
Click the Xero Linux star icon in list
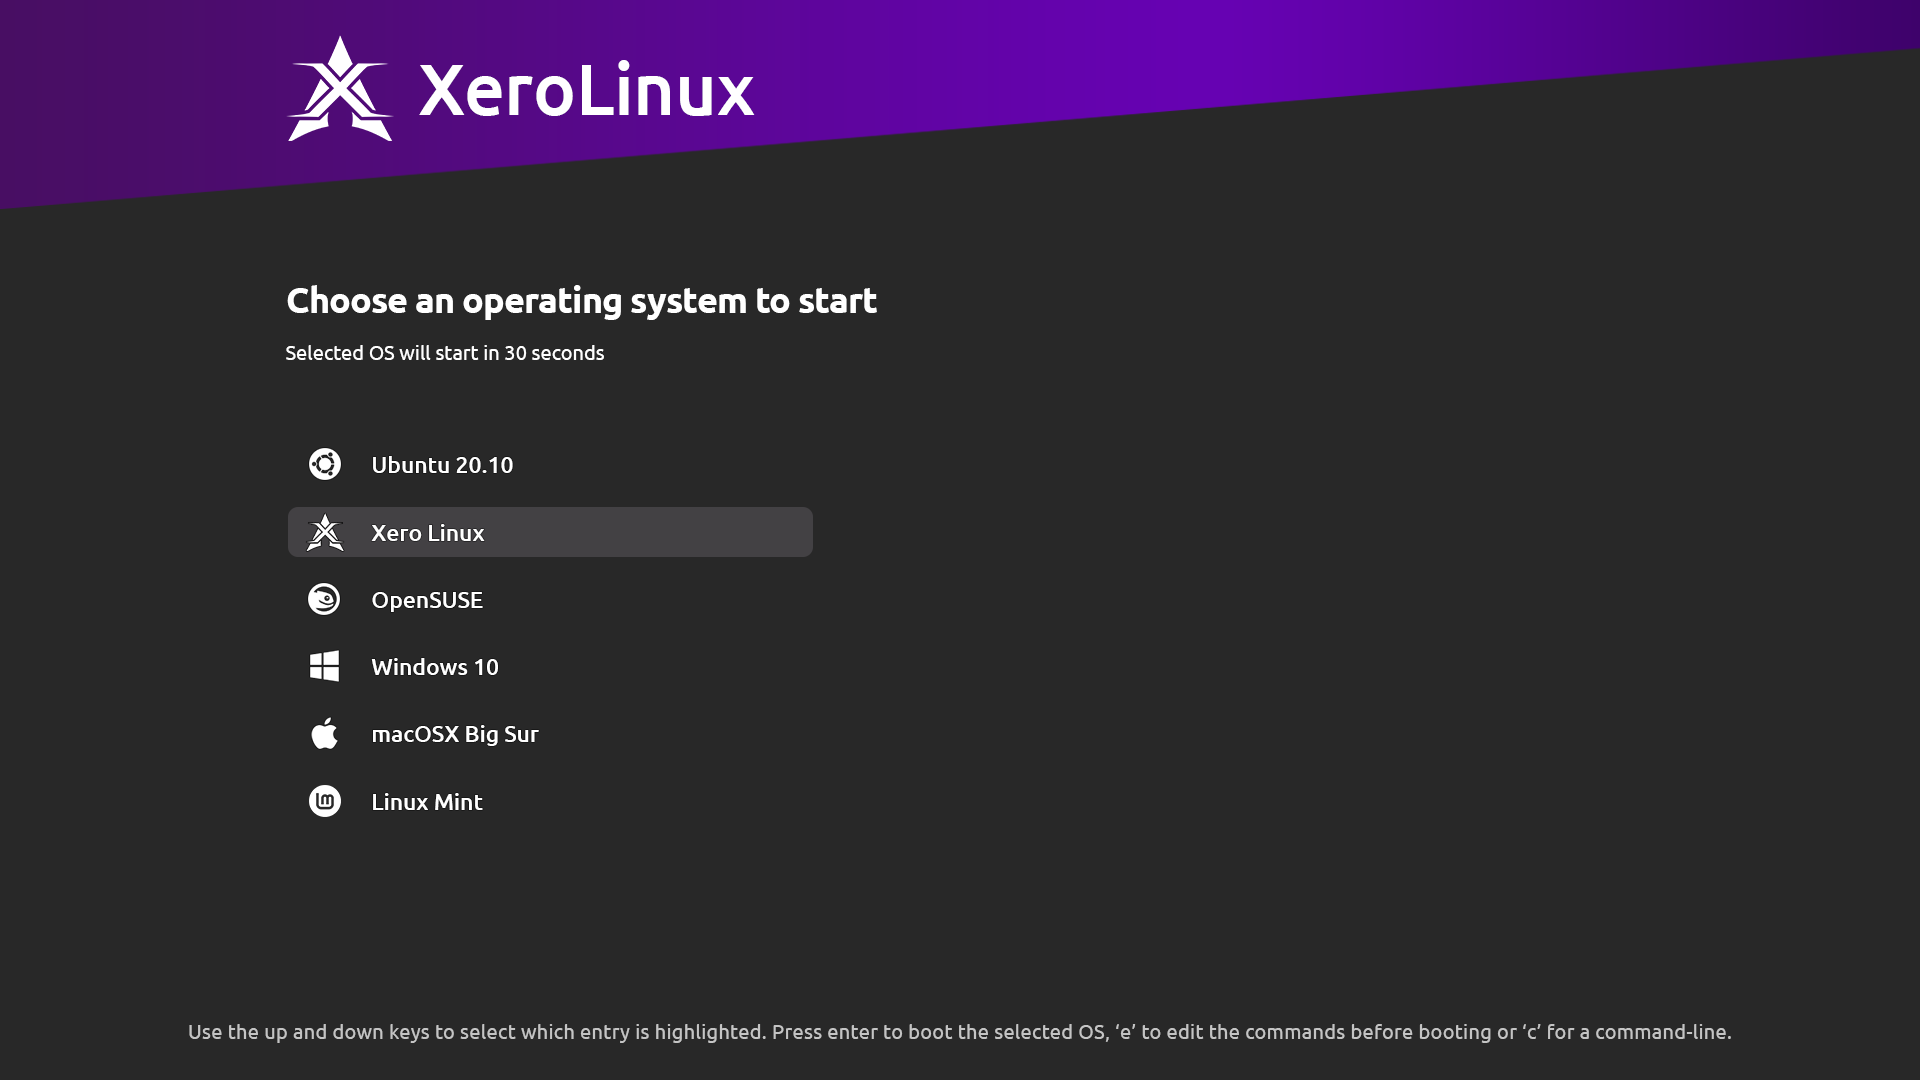coord(325,532)
